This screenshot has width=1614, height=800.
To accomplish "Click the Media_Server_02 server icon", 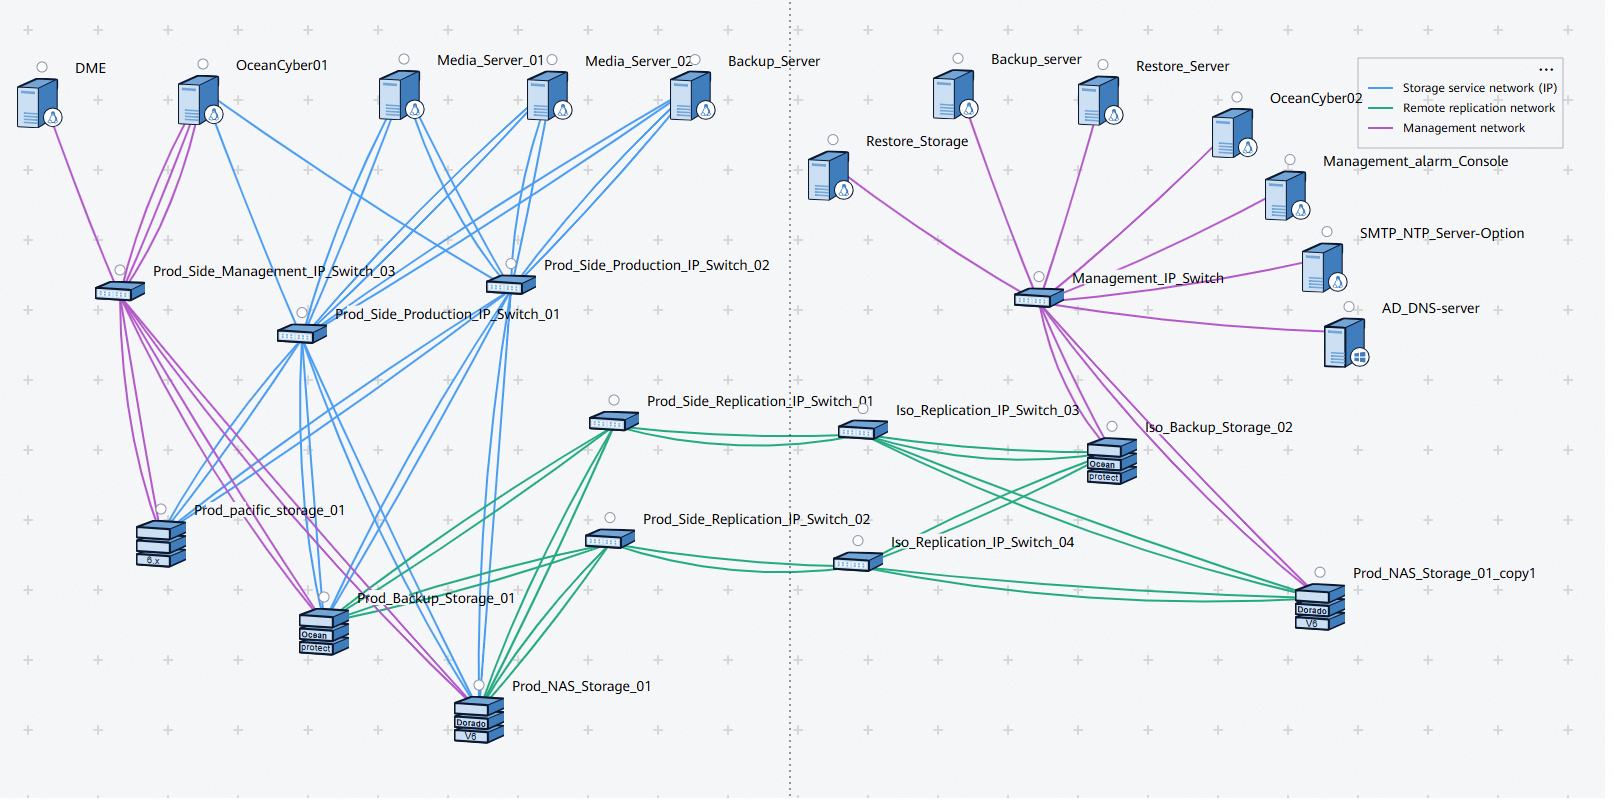I will tap(550, 96).
